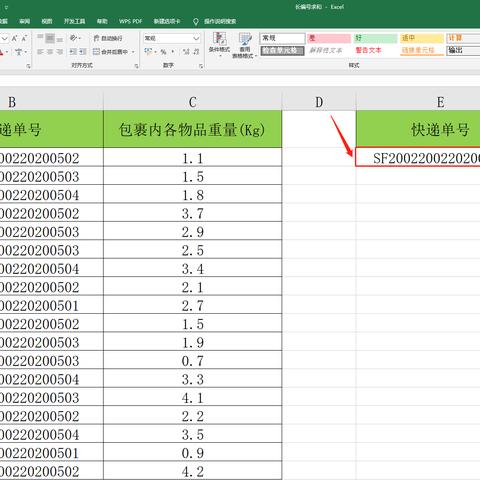This screenshot has width=480, height=480.
Task: Apply Comma Style number format
Action: click(x=173, y=52)
